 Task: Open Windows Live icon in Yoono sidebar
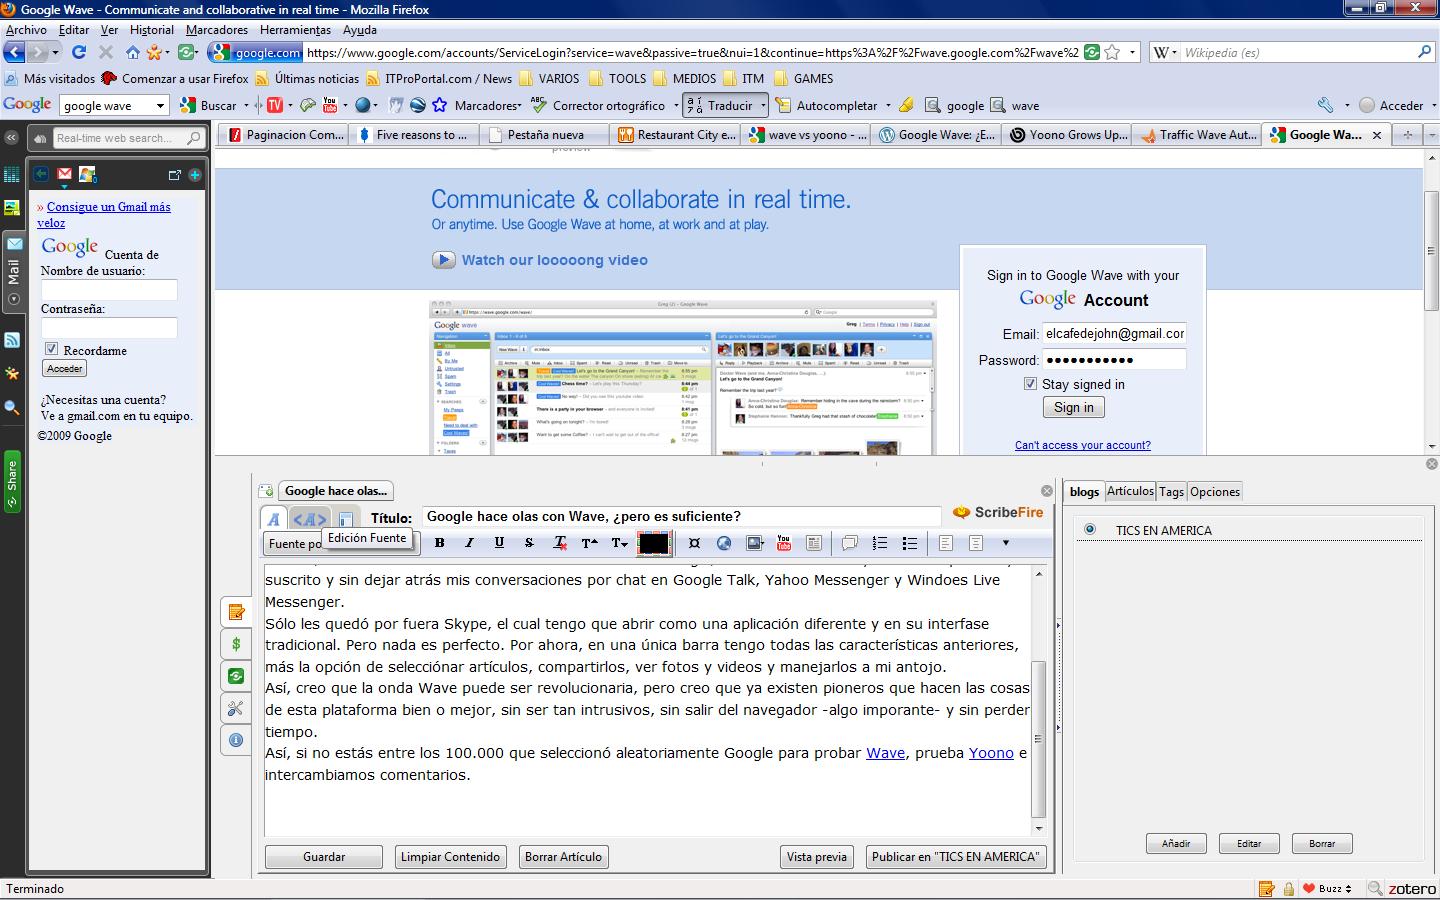(x=87, y=175)
